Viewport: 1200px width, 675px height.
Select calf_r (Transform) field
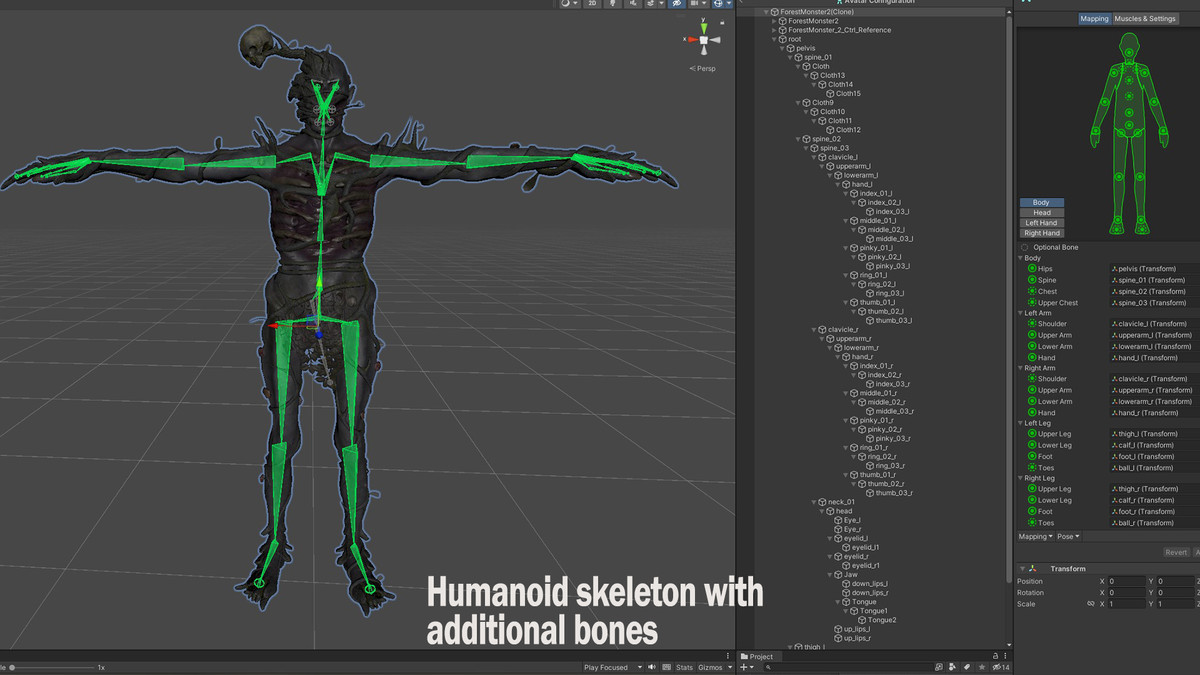point(1154,500)
